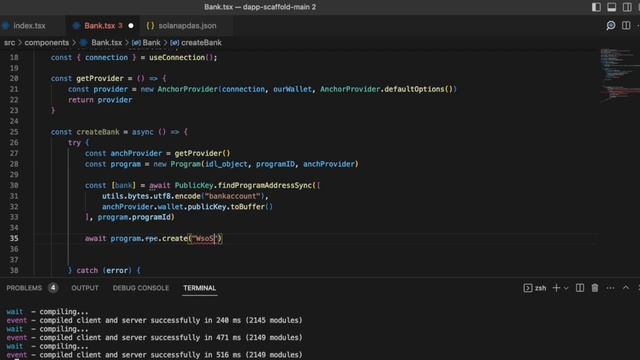Click the JSON braces icon on solanapdas.json tab

[150, 26]
